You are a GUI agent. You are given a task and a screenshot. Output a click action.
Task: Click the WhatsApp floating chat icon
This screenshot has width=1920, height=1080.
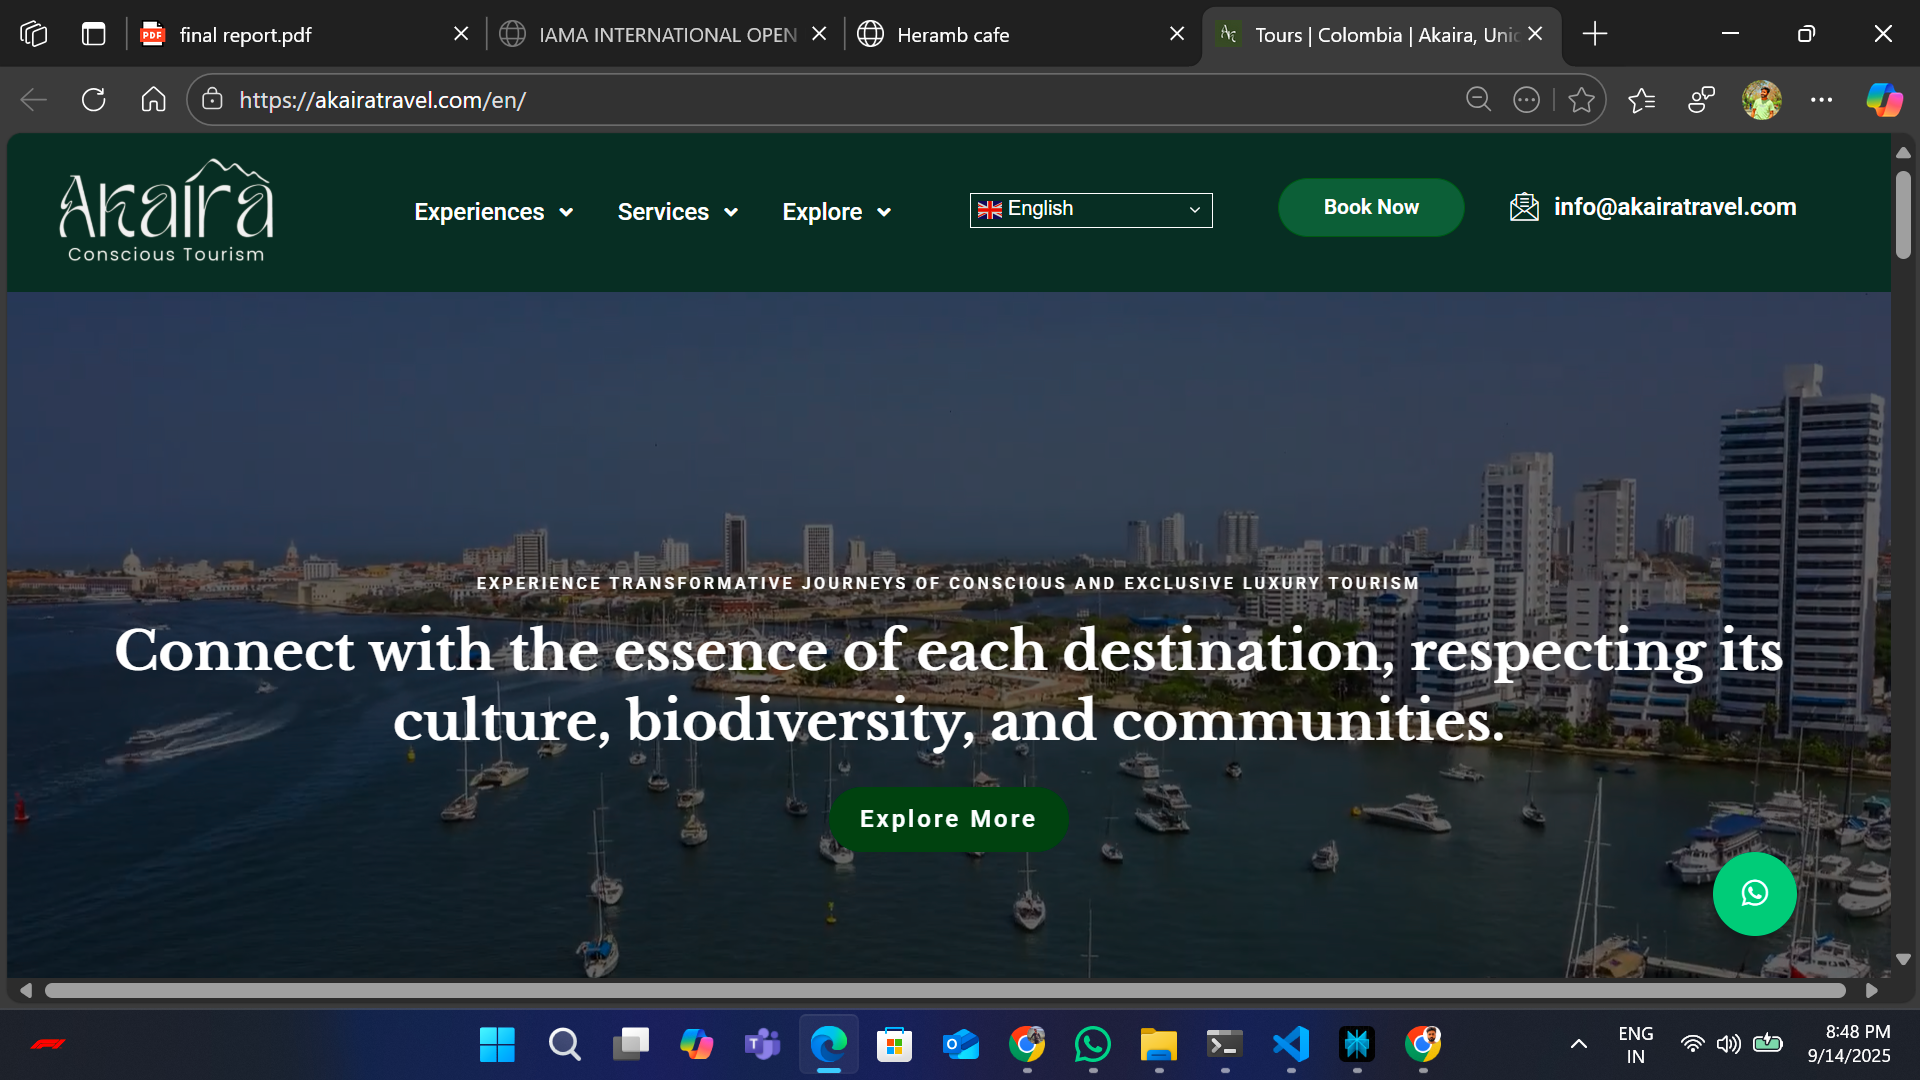pos(1754,893)
